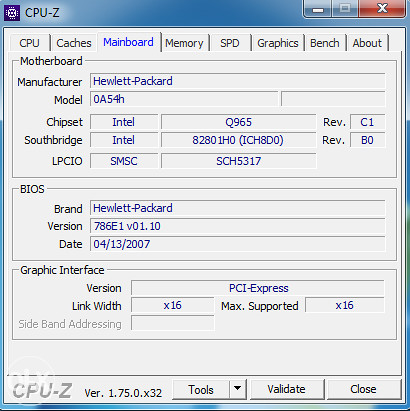Click the Model value 0A54h

(184, 99)
